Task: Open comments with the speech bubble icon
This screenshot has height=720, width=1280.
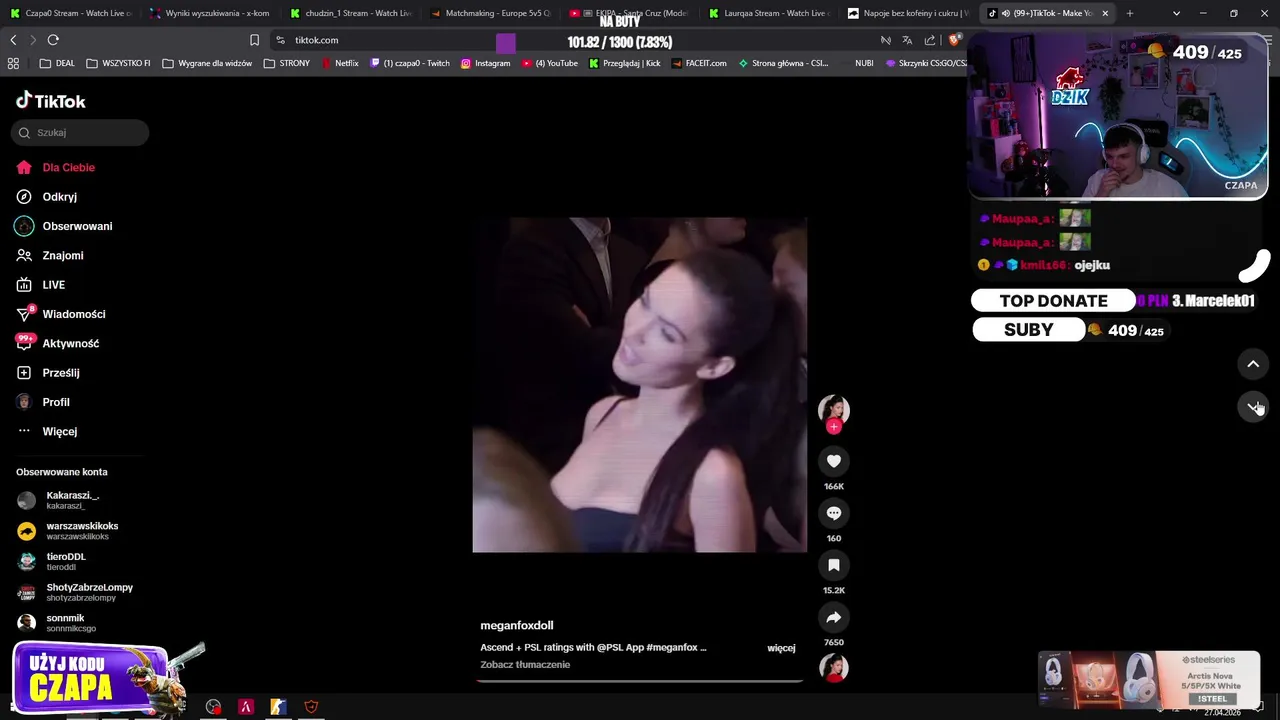Action: [x=833, y=513]
